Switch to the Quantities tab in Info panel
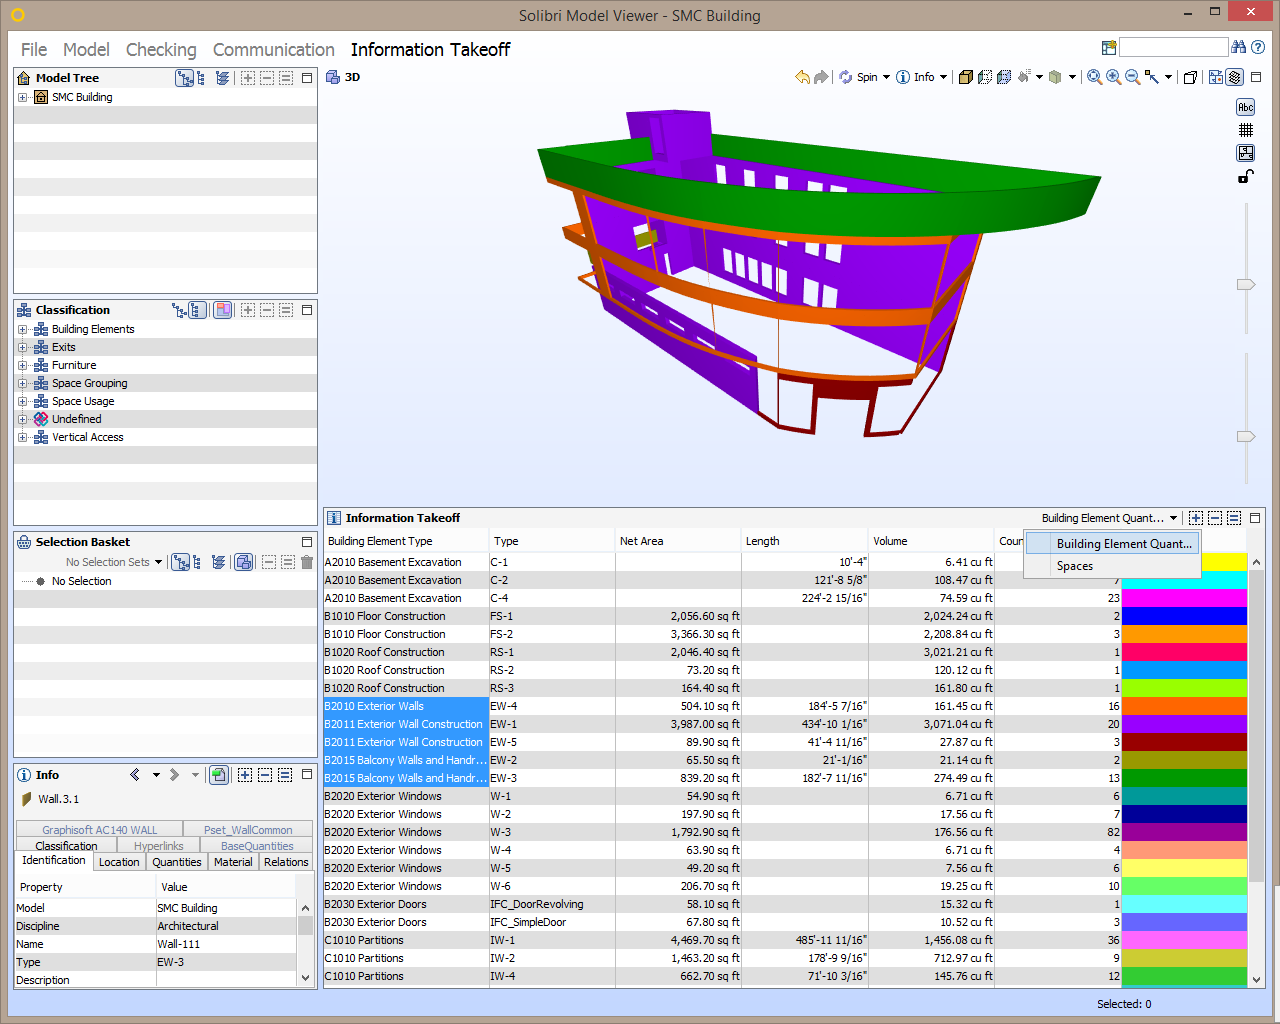The image size is (1280, 1024). [176, 861]
